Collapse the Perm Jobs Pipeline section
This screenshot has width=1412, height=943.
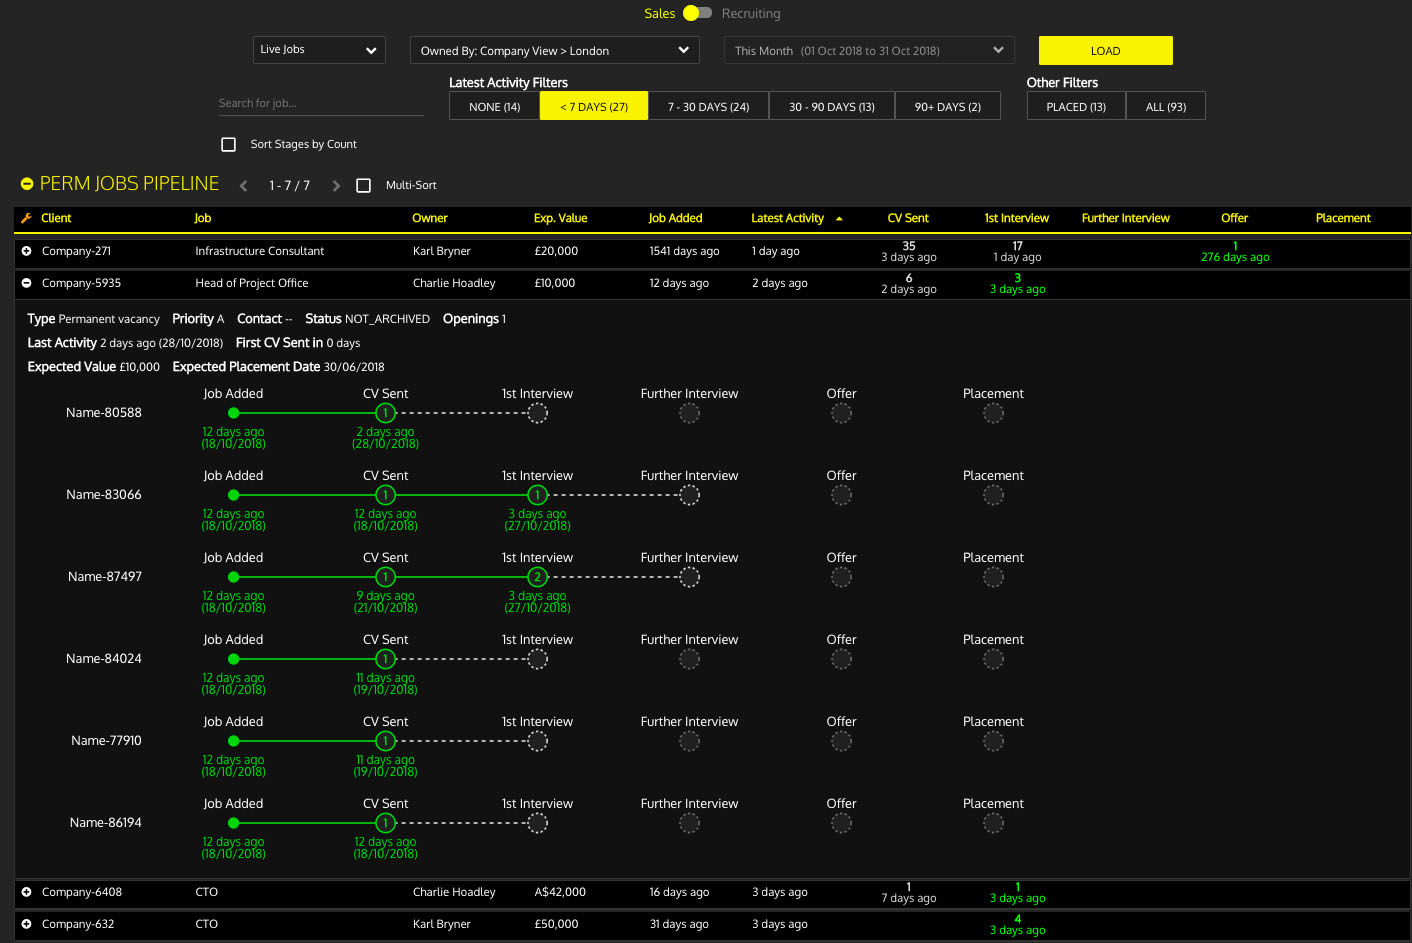point(27,184)
